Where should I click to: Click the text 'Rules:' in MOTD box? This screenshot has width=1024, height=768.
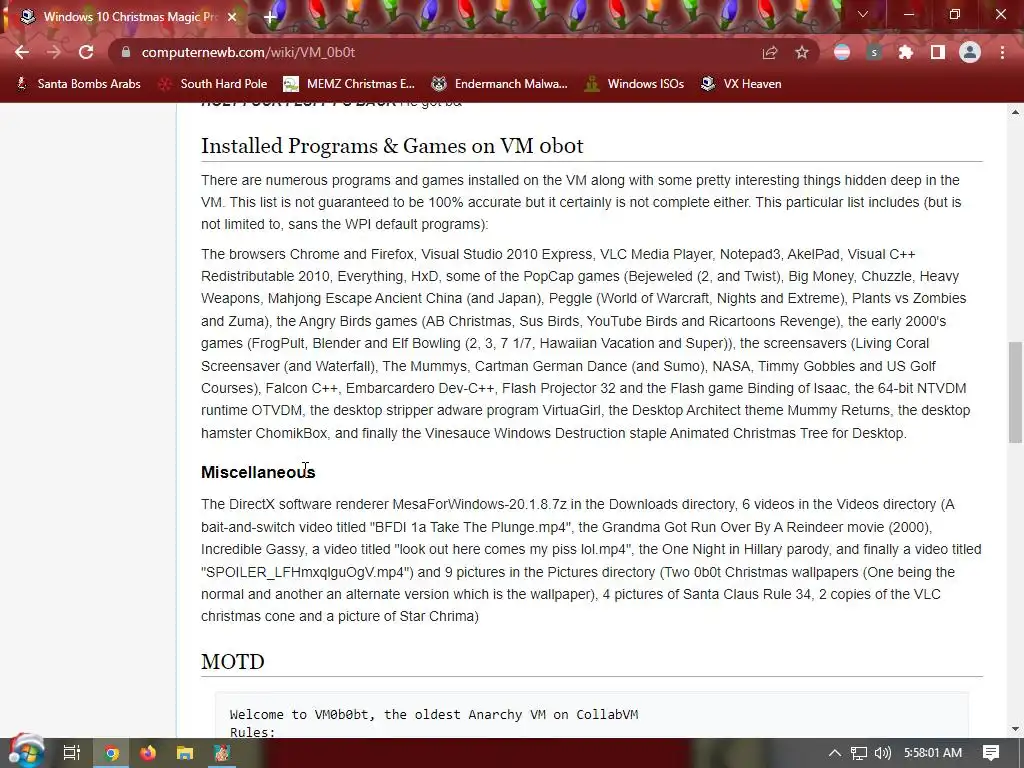point(253,732)
